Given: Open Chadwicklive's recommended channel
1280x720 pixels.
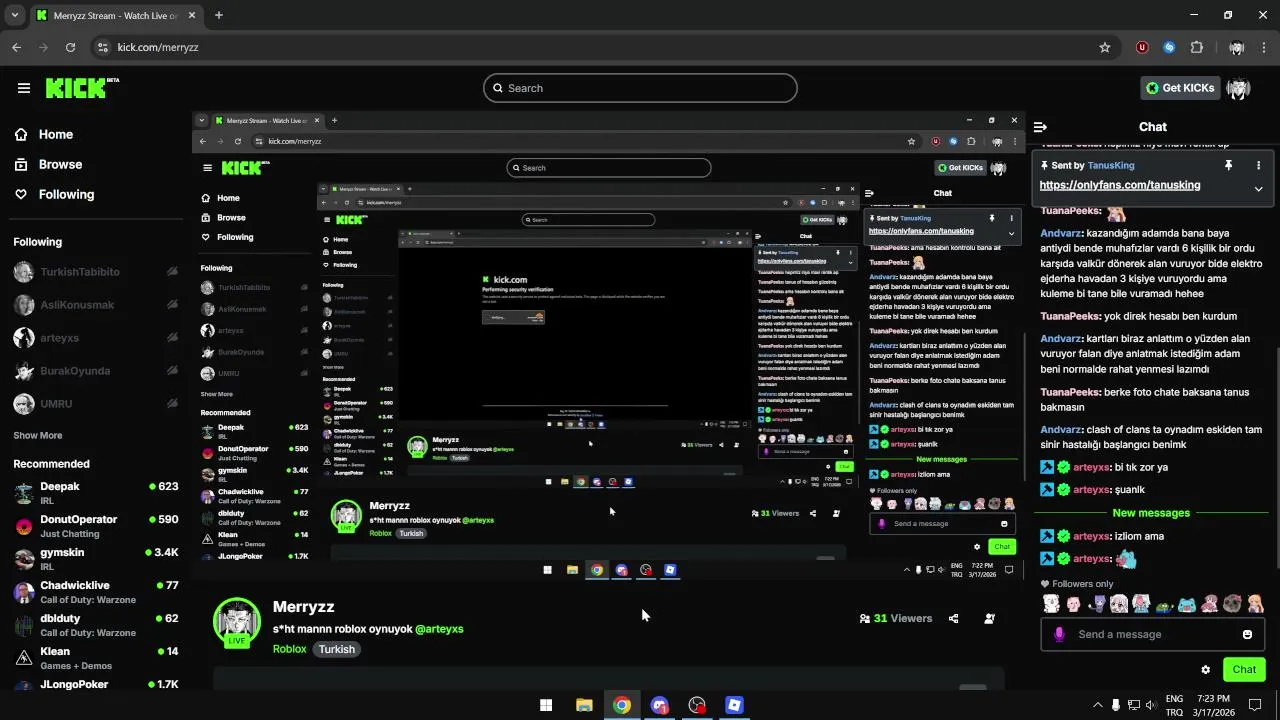Looking at the screenshot, I should point(96,592).
